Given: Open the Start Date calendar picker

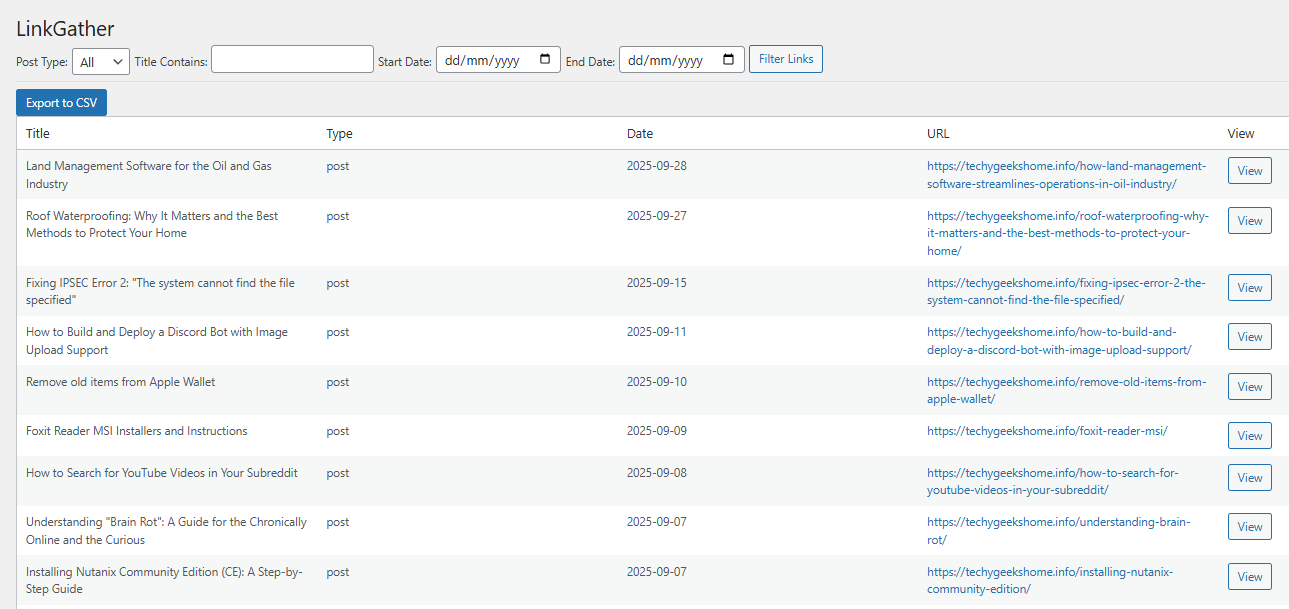Looking at the screenshot, I should coord(546,59).
